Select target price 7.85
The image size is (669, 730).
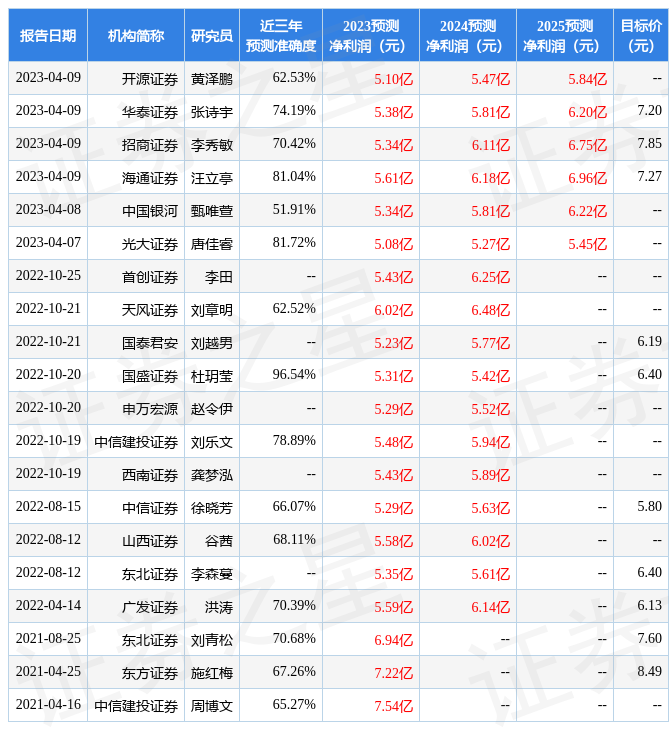pyautogui.click(x=649, y=143)
